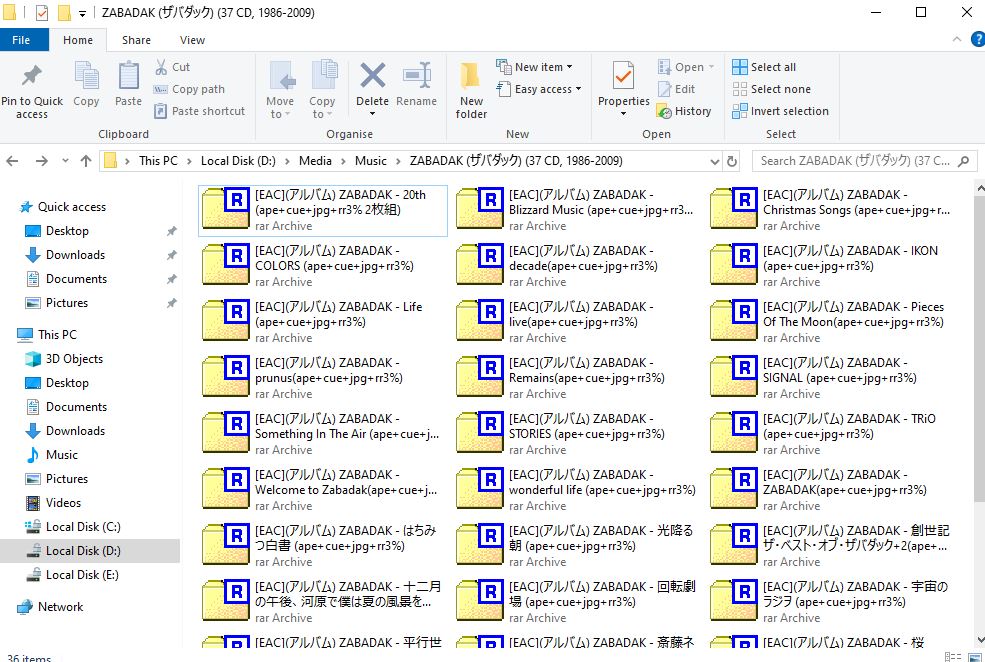Click the Up one level arrow
Screen dimensions: 985x662
(86, 161)
